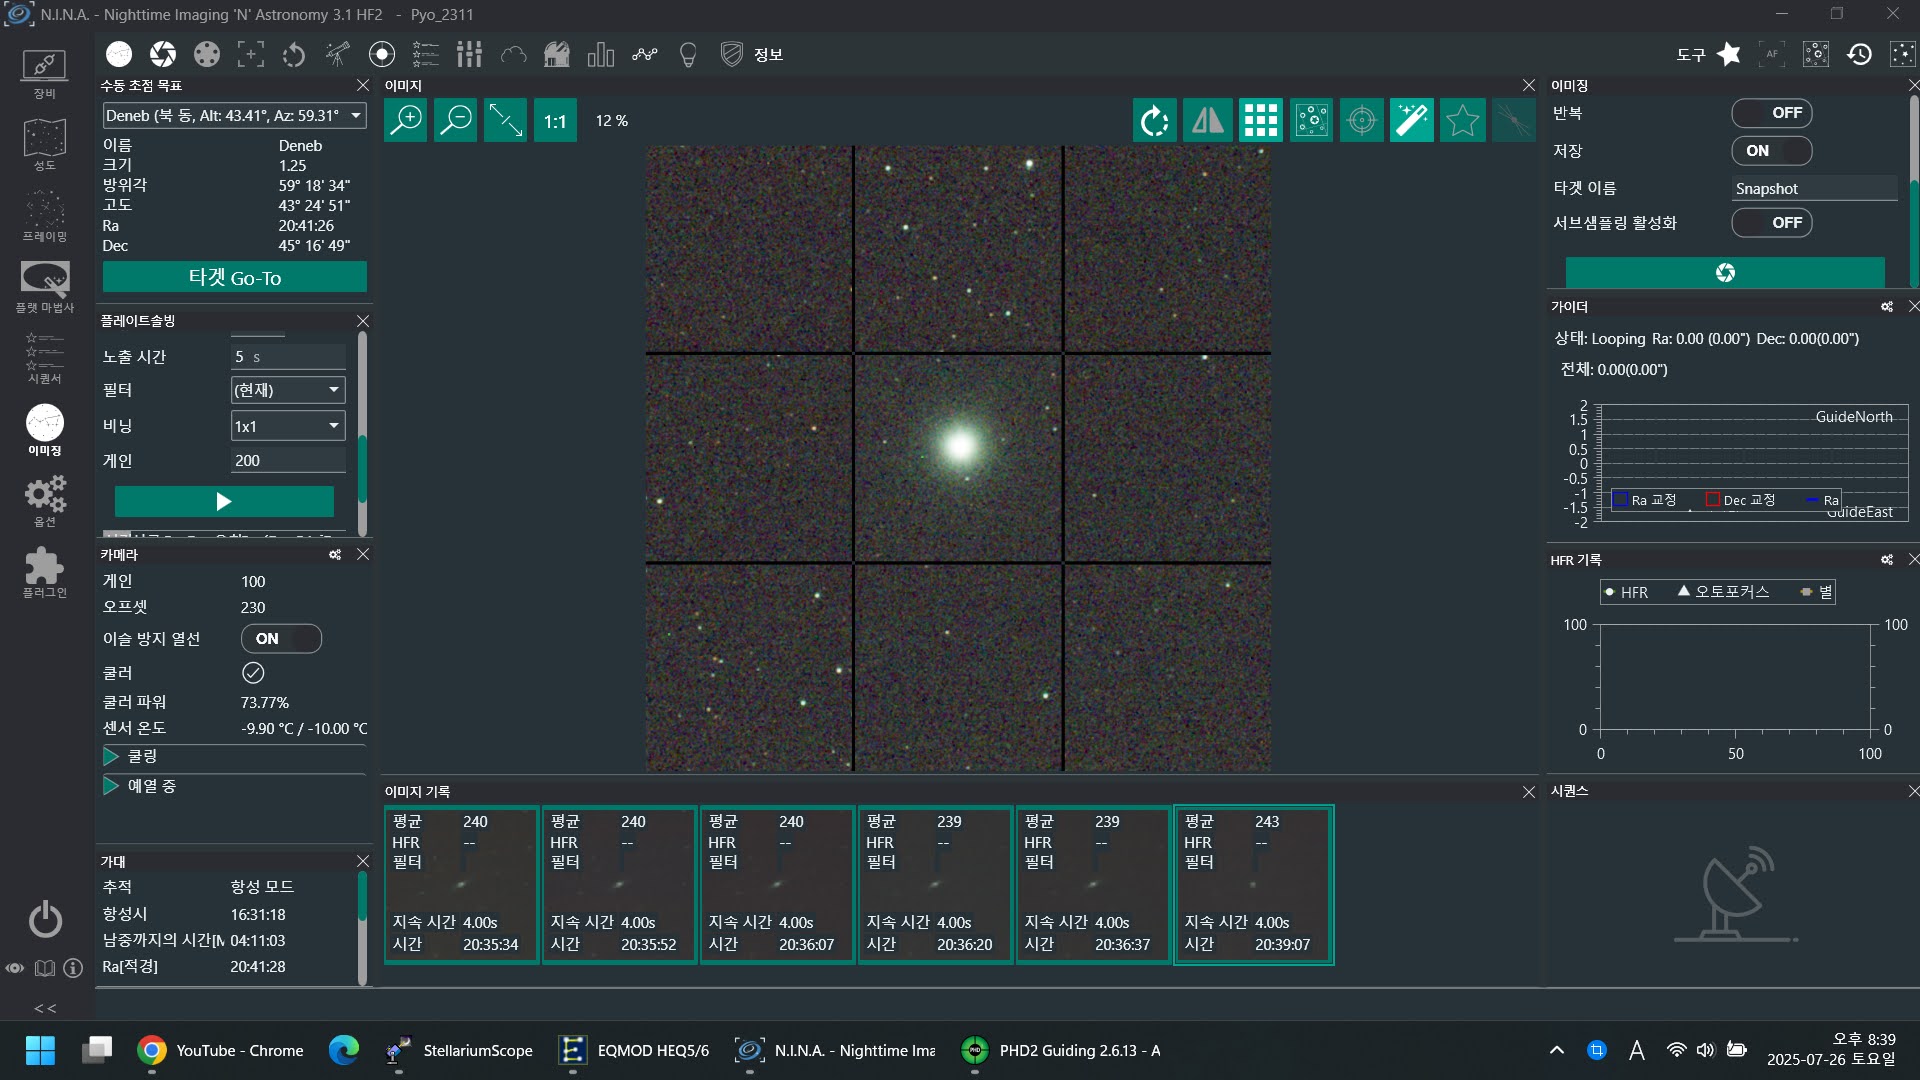This screenshot has width=1920, height=1080.
Task: Click the zoom out magnifier icon
Action: [456, 121]
